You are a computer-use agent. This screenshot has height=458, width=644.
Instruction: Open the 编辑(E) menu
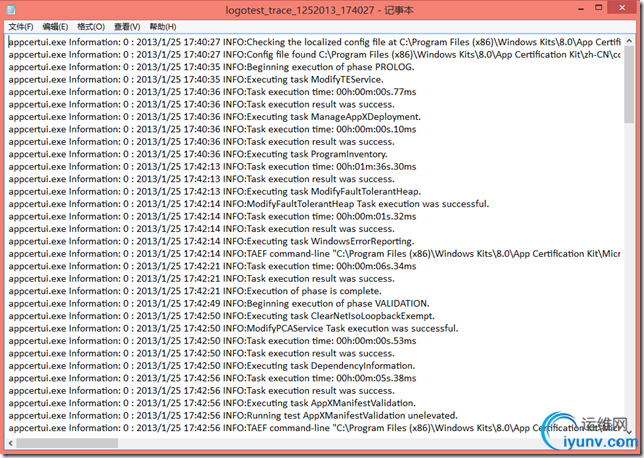(55, 27)
